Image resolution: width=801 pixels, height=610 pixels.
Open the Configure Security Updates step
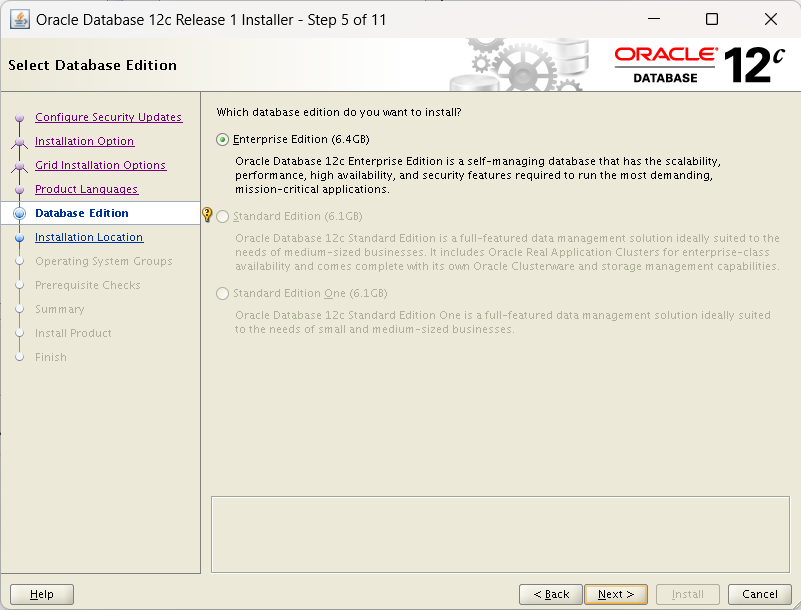(x=108, y=117)
